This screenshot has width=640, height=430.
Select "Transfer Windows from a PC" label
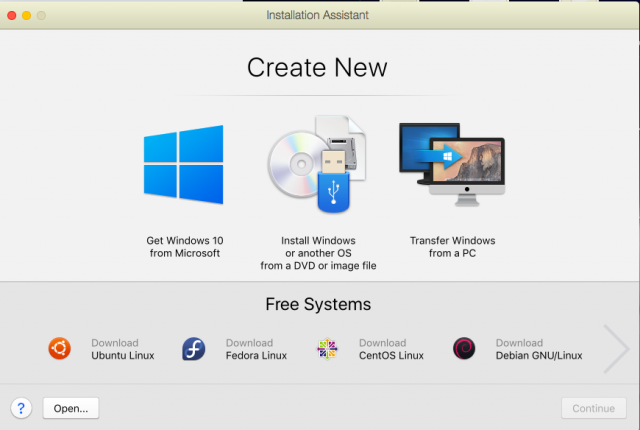[x=452, y=247]
